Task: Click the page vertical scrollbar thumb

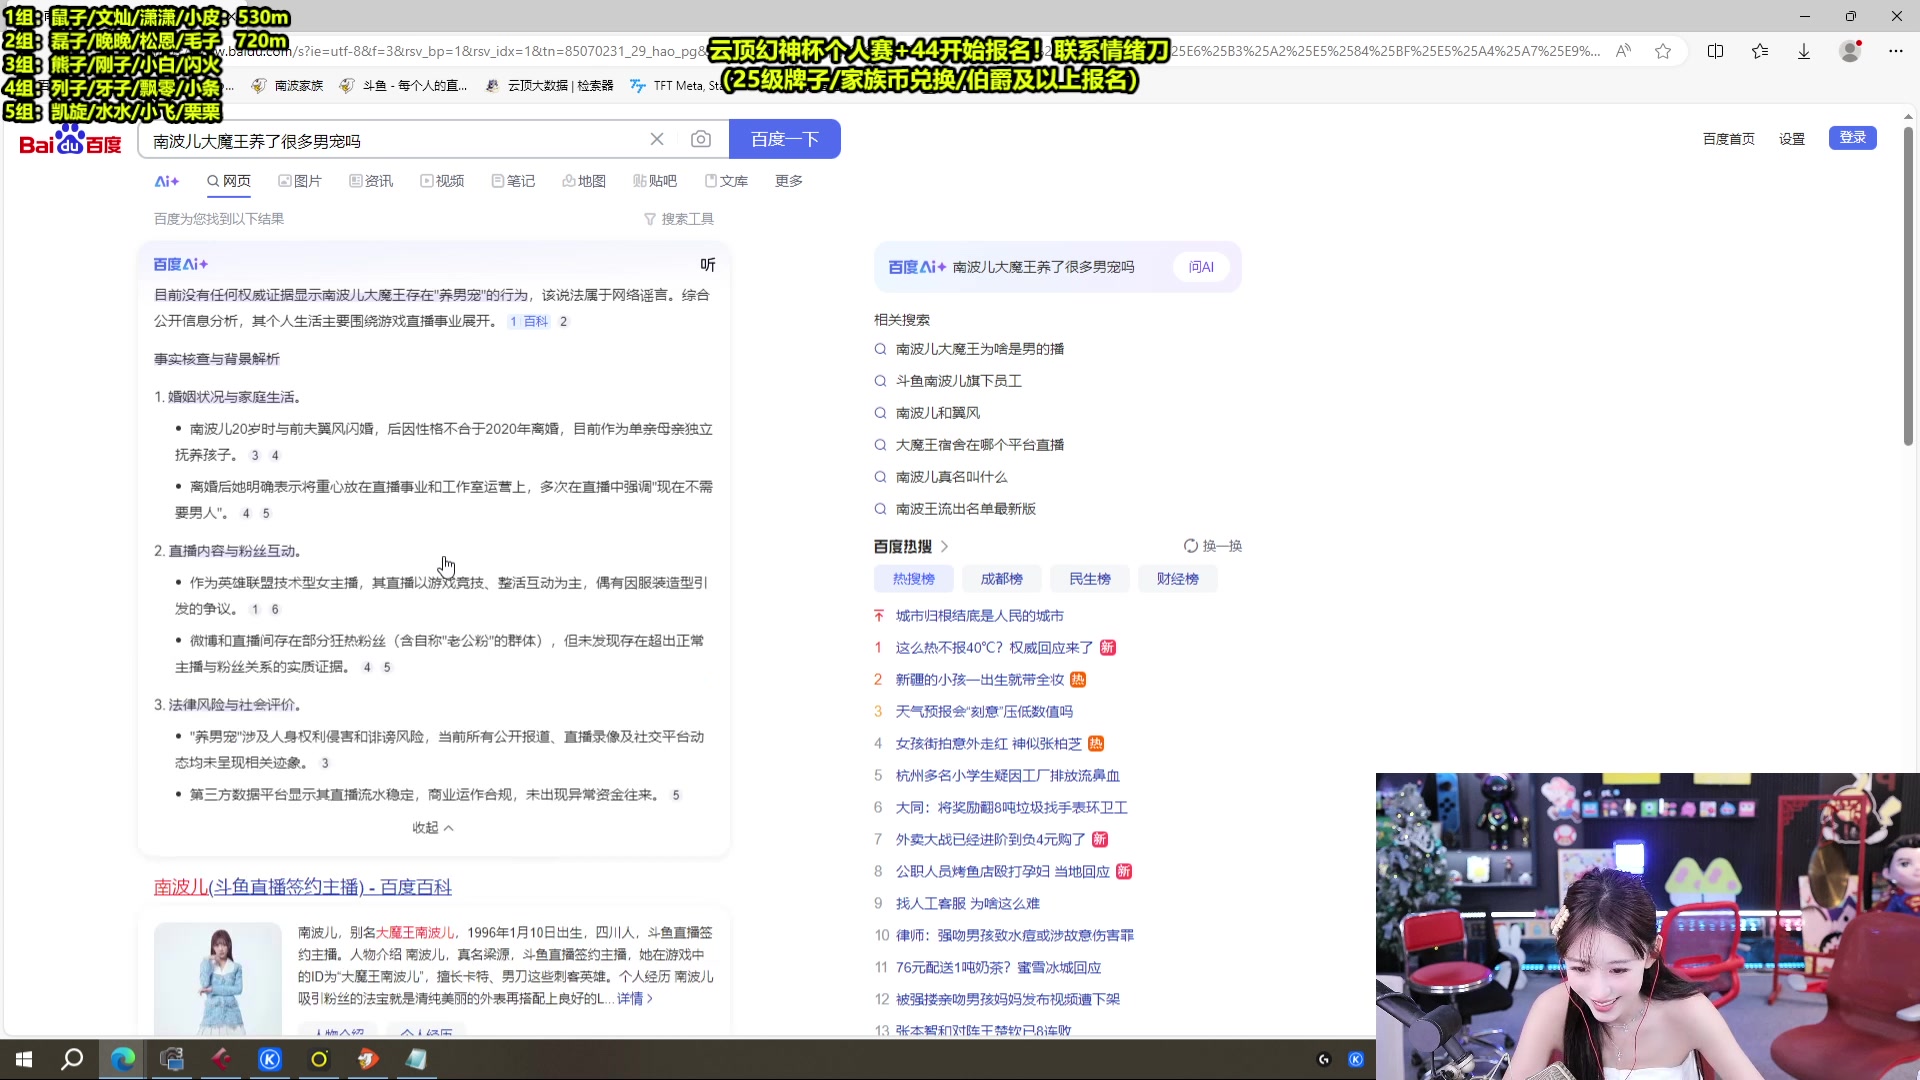Action: pyautogui.click(x=1908, y=285)
